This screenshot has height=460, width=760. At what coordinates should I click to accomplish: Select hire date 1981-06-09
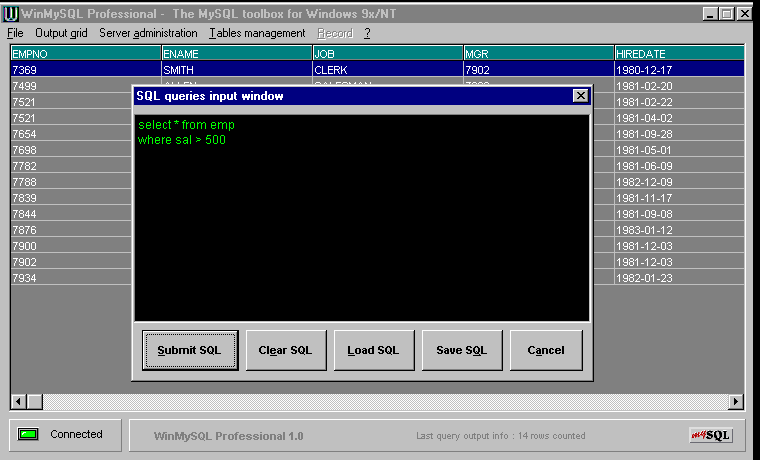click(680, 166)
